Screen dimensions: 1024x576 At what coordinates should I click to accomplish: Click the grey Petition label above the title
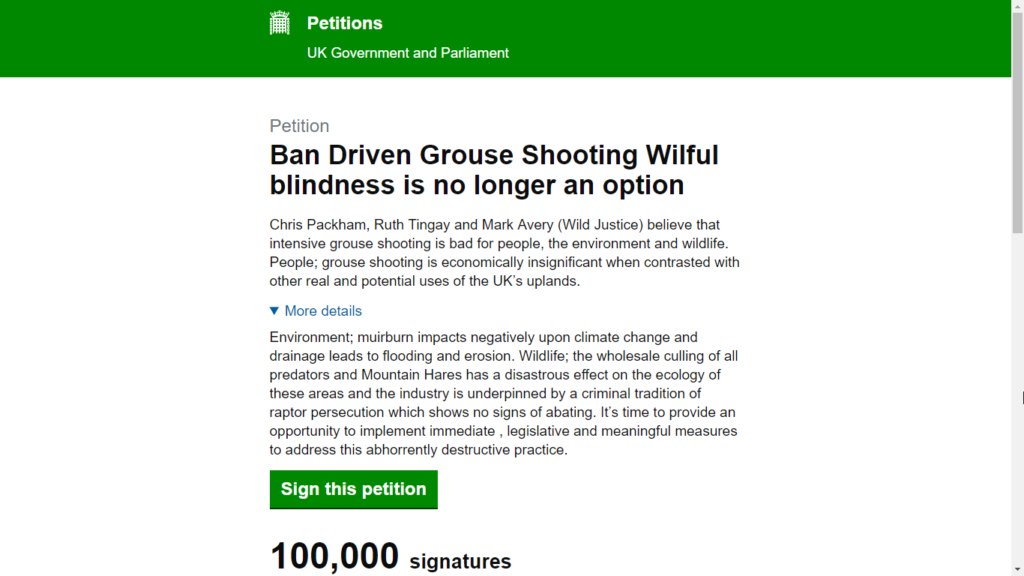click(299, 126)
